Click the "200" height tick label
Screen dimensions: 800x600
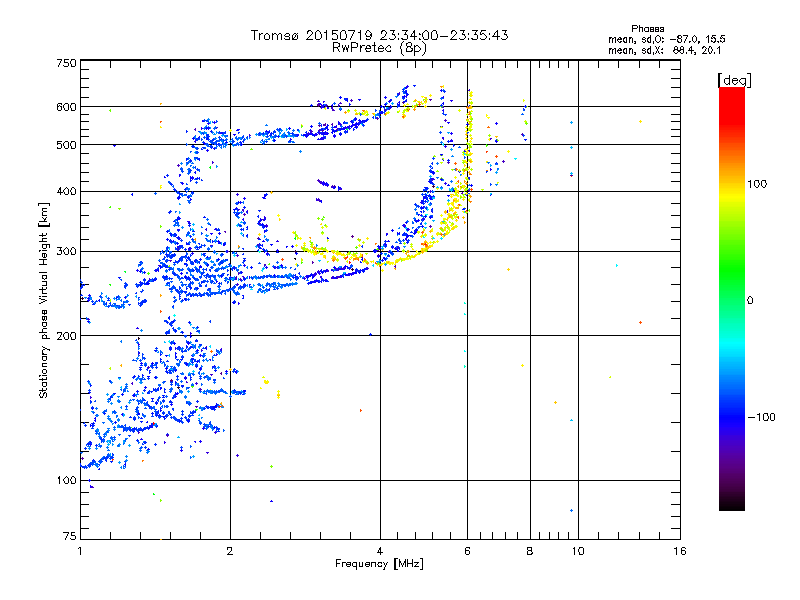point(66,336)
